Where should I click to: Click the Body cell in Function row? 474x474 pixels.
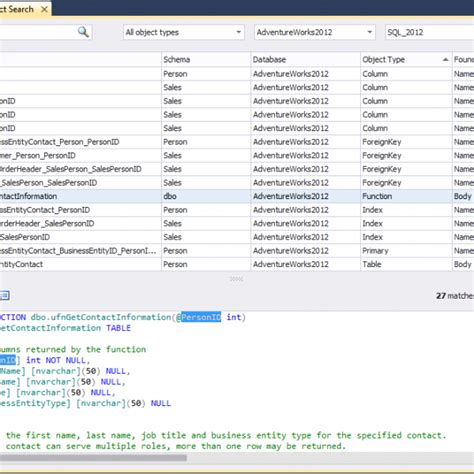click(x=462, y=196)
